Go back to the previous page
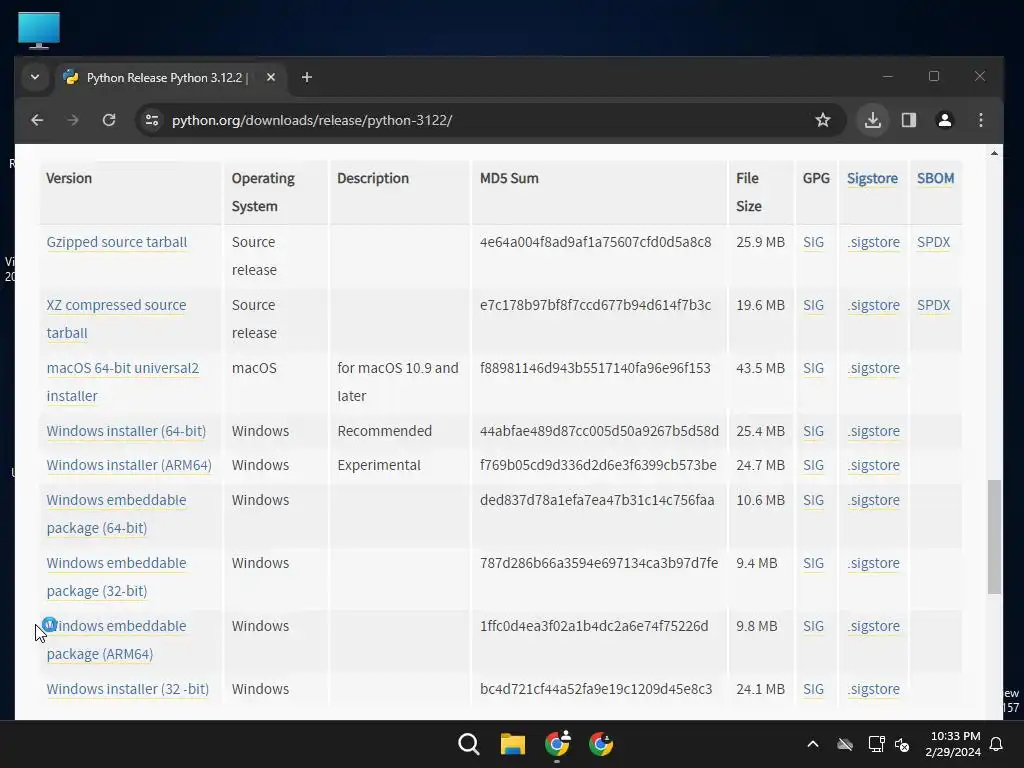 (x=37, y=120)
